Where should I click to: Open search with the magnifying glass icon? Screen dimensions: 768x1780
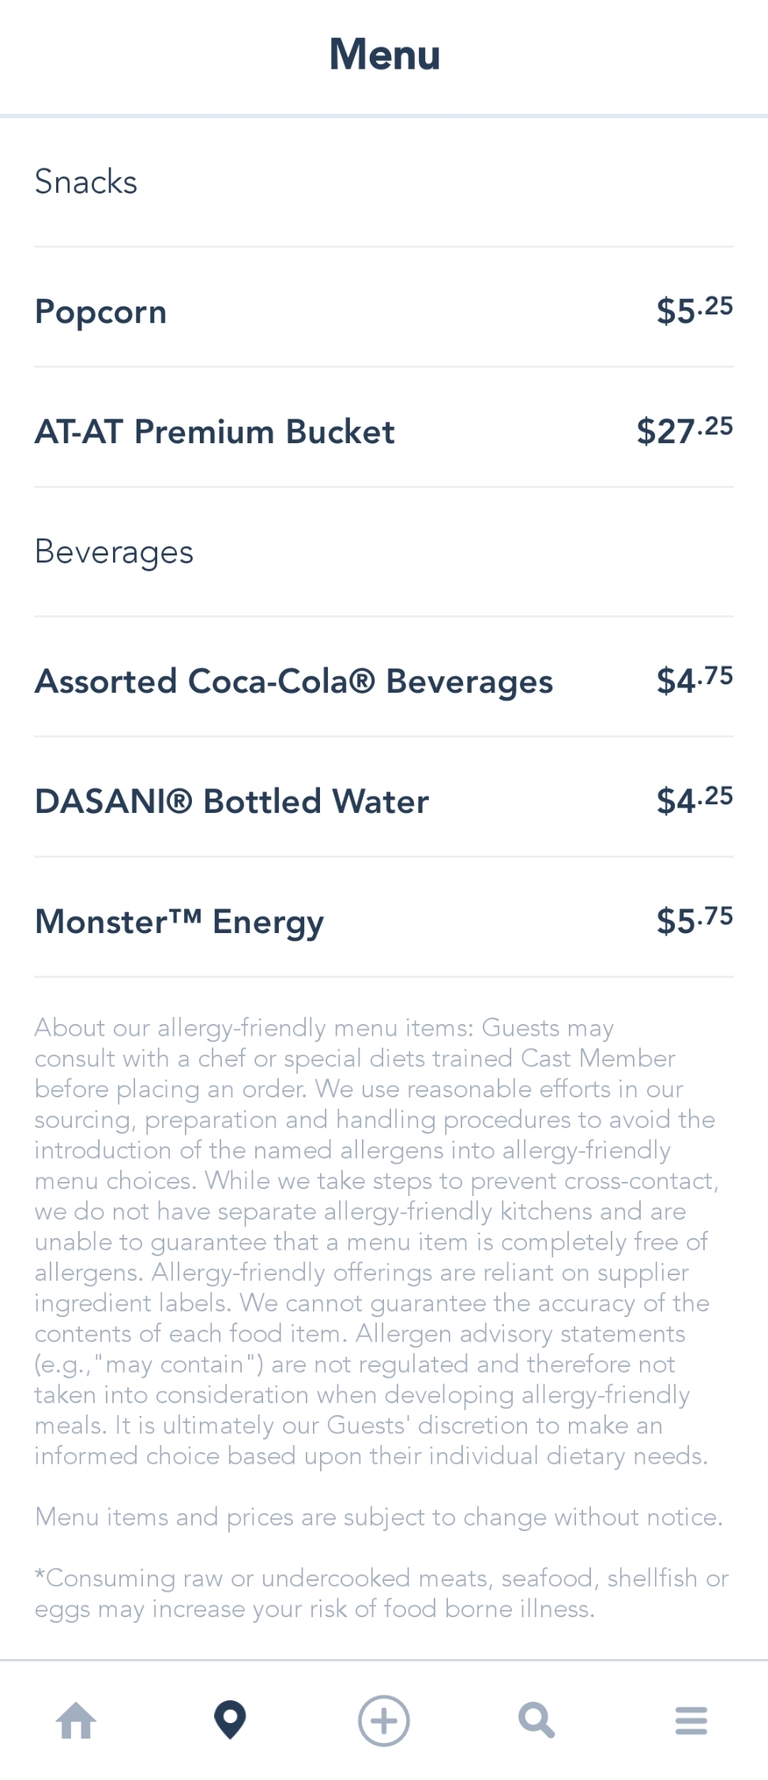pyautogui.click(x=536, y=1721)
